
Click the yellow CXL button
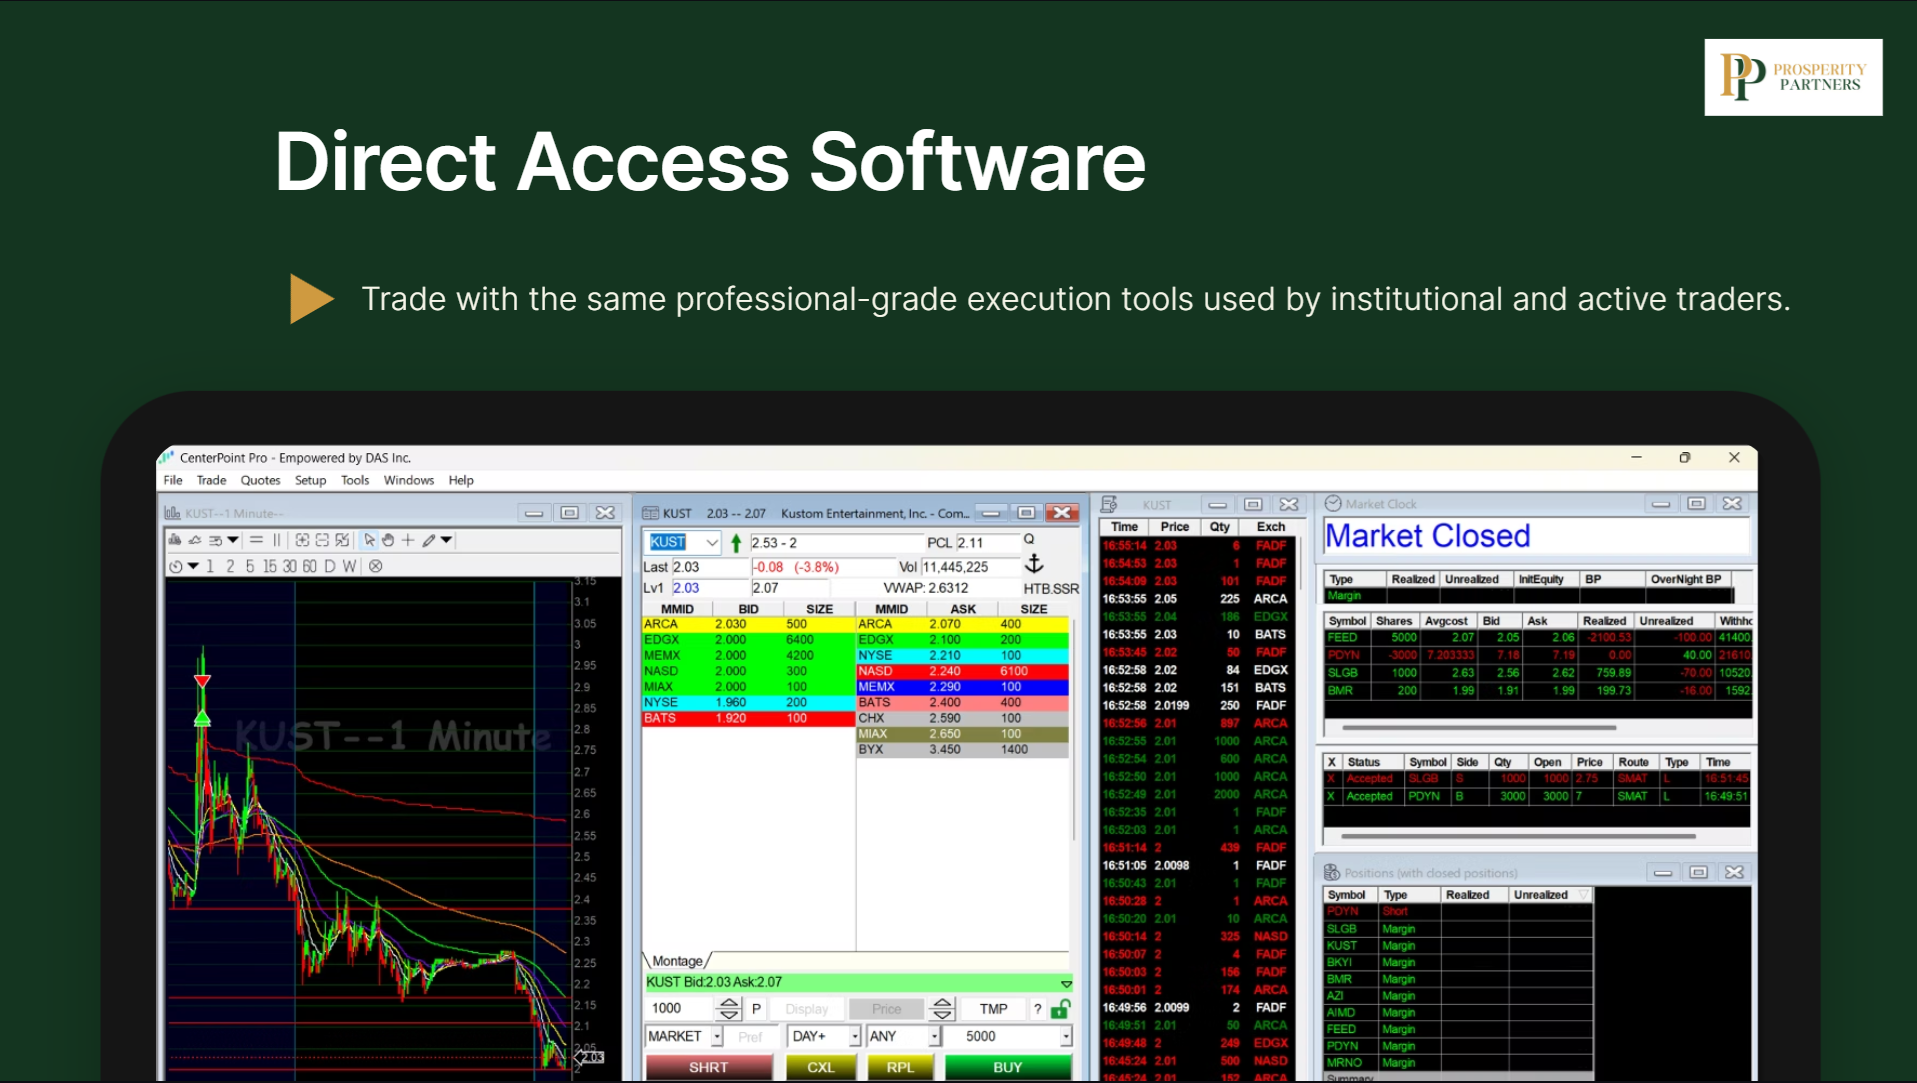click(x=821, y=1067)
